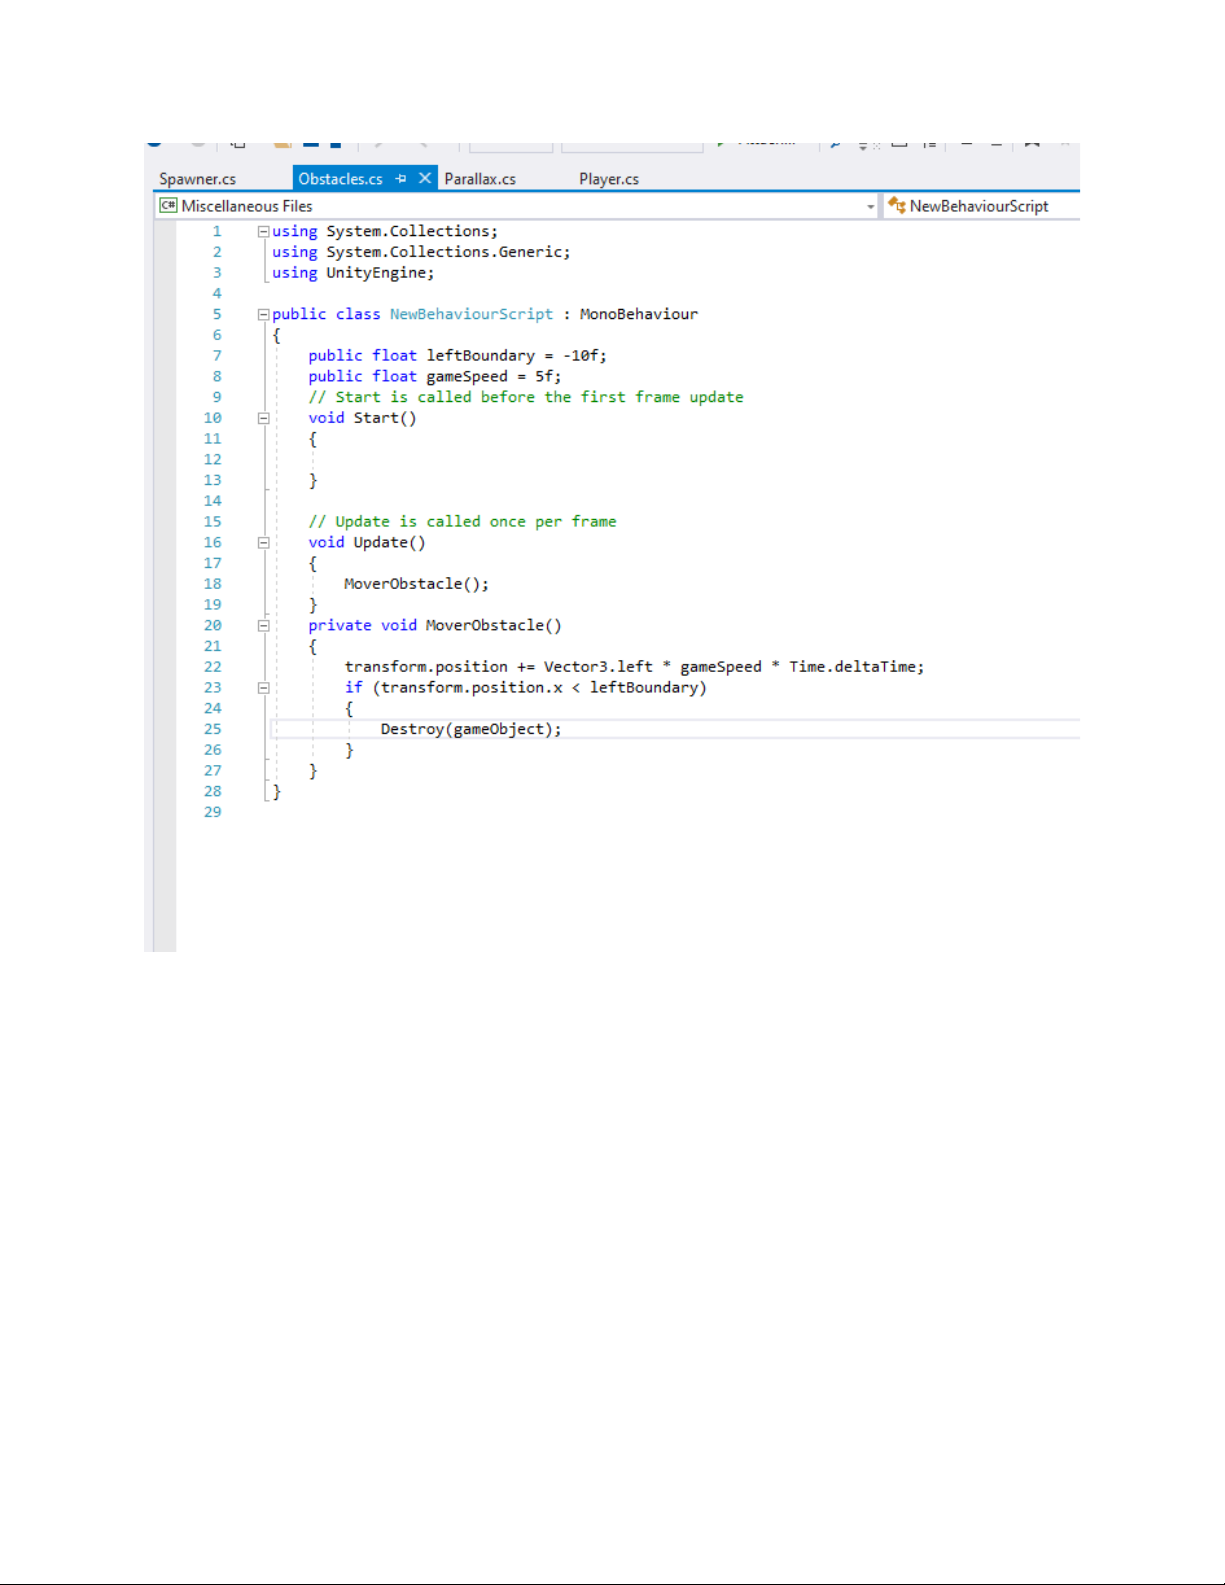Click the Destroy(gameObject) code line
Screen dimensions: 1225x1585
click(470, 730)
